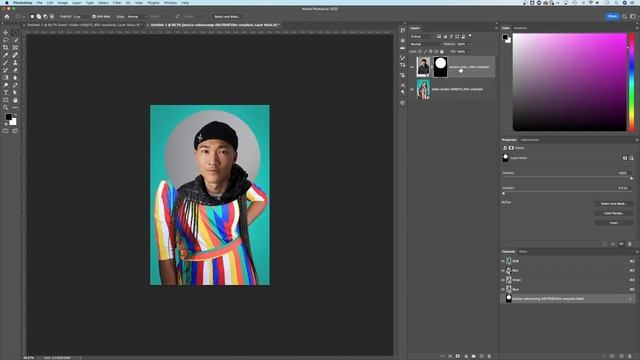The width and height of the screenshot is (640, 360).
Task: Click the Intersect with selection icon
Action: coord(52,17)
